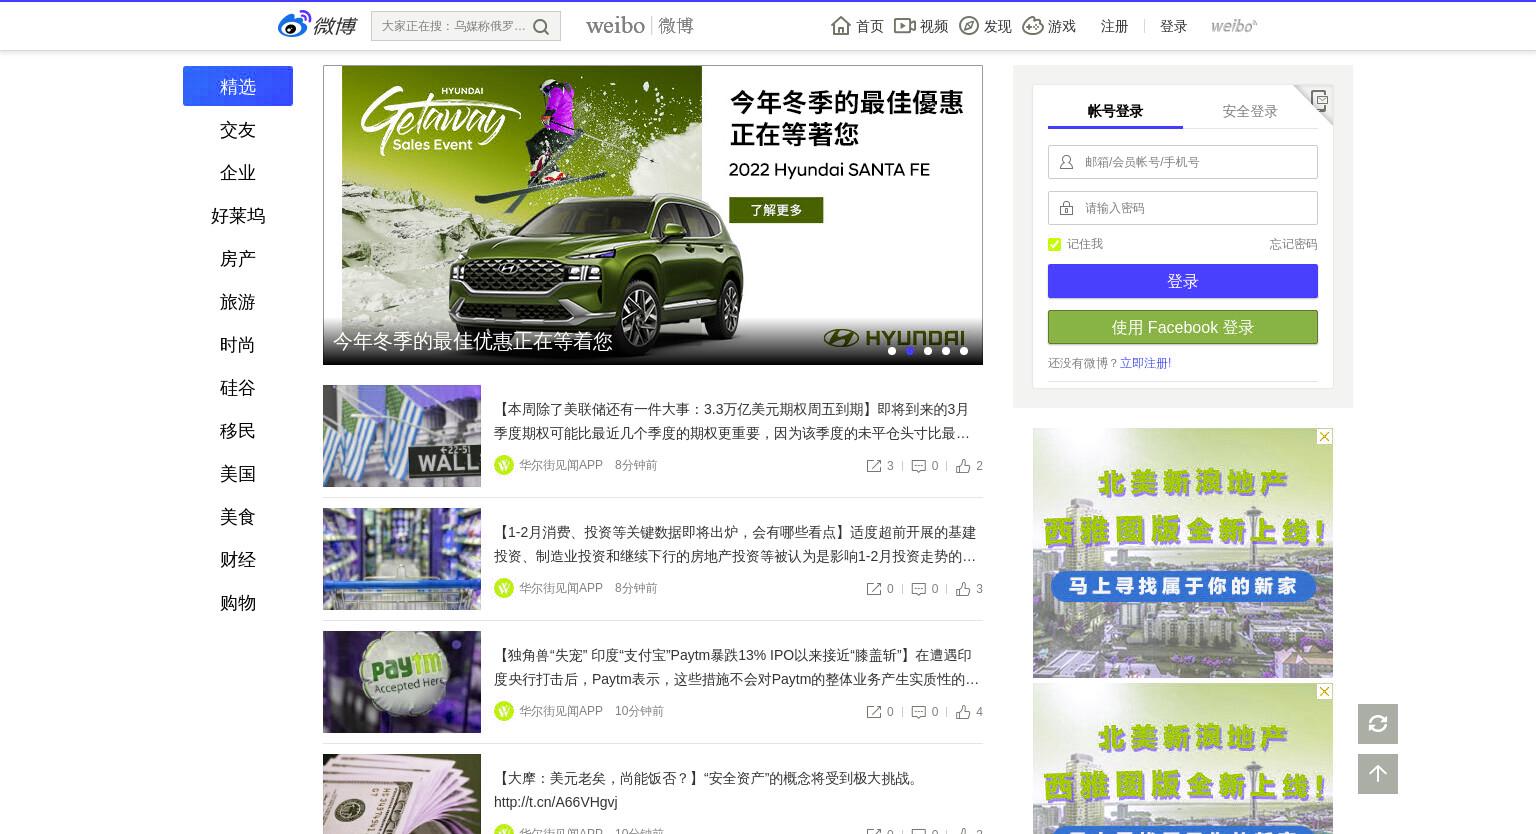Focus the 请输入密码 password field
The width and height of the screenshot is (1536, 834).
pyautogui.click(x=1183, y=208)
